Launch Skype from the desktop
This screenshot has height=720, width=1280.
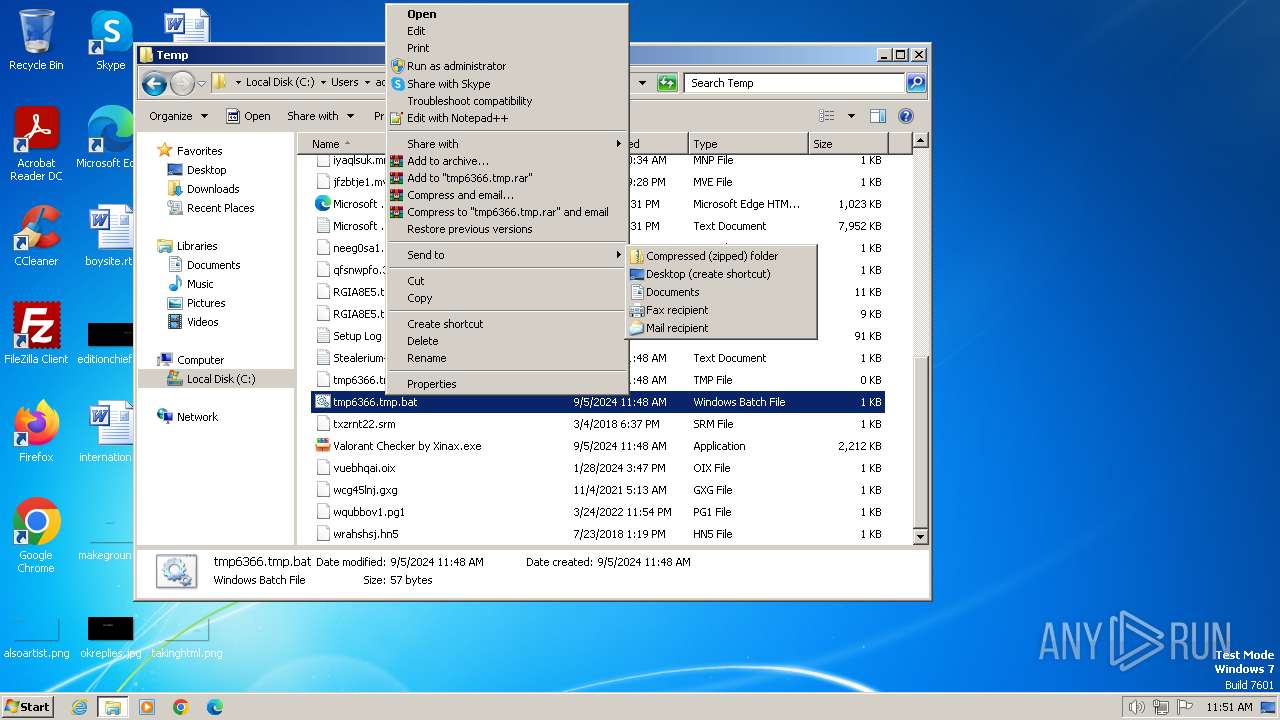pos(110,40)
